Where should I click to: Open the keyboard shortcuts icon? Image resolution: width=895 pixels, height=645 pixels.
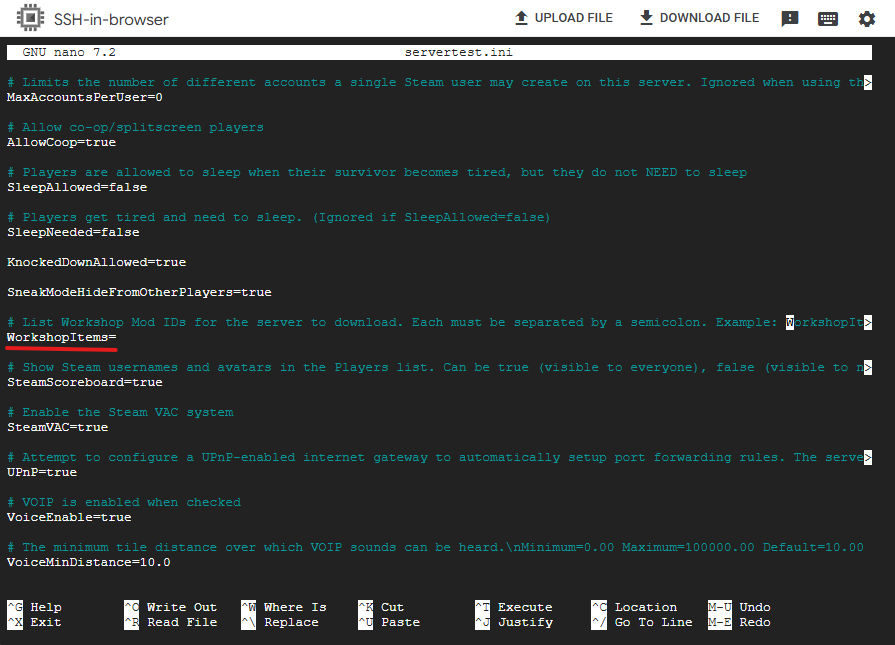click(828, 19)
